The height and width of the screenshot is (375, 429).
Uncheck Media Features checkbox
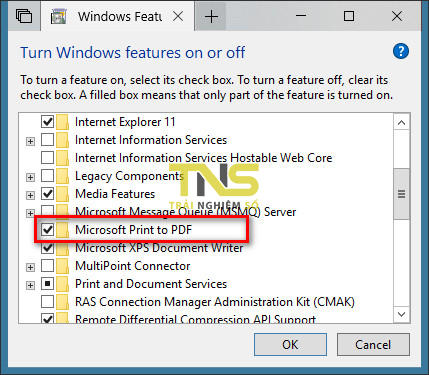[x=47, y=194]
